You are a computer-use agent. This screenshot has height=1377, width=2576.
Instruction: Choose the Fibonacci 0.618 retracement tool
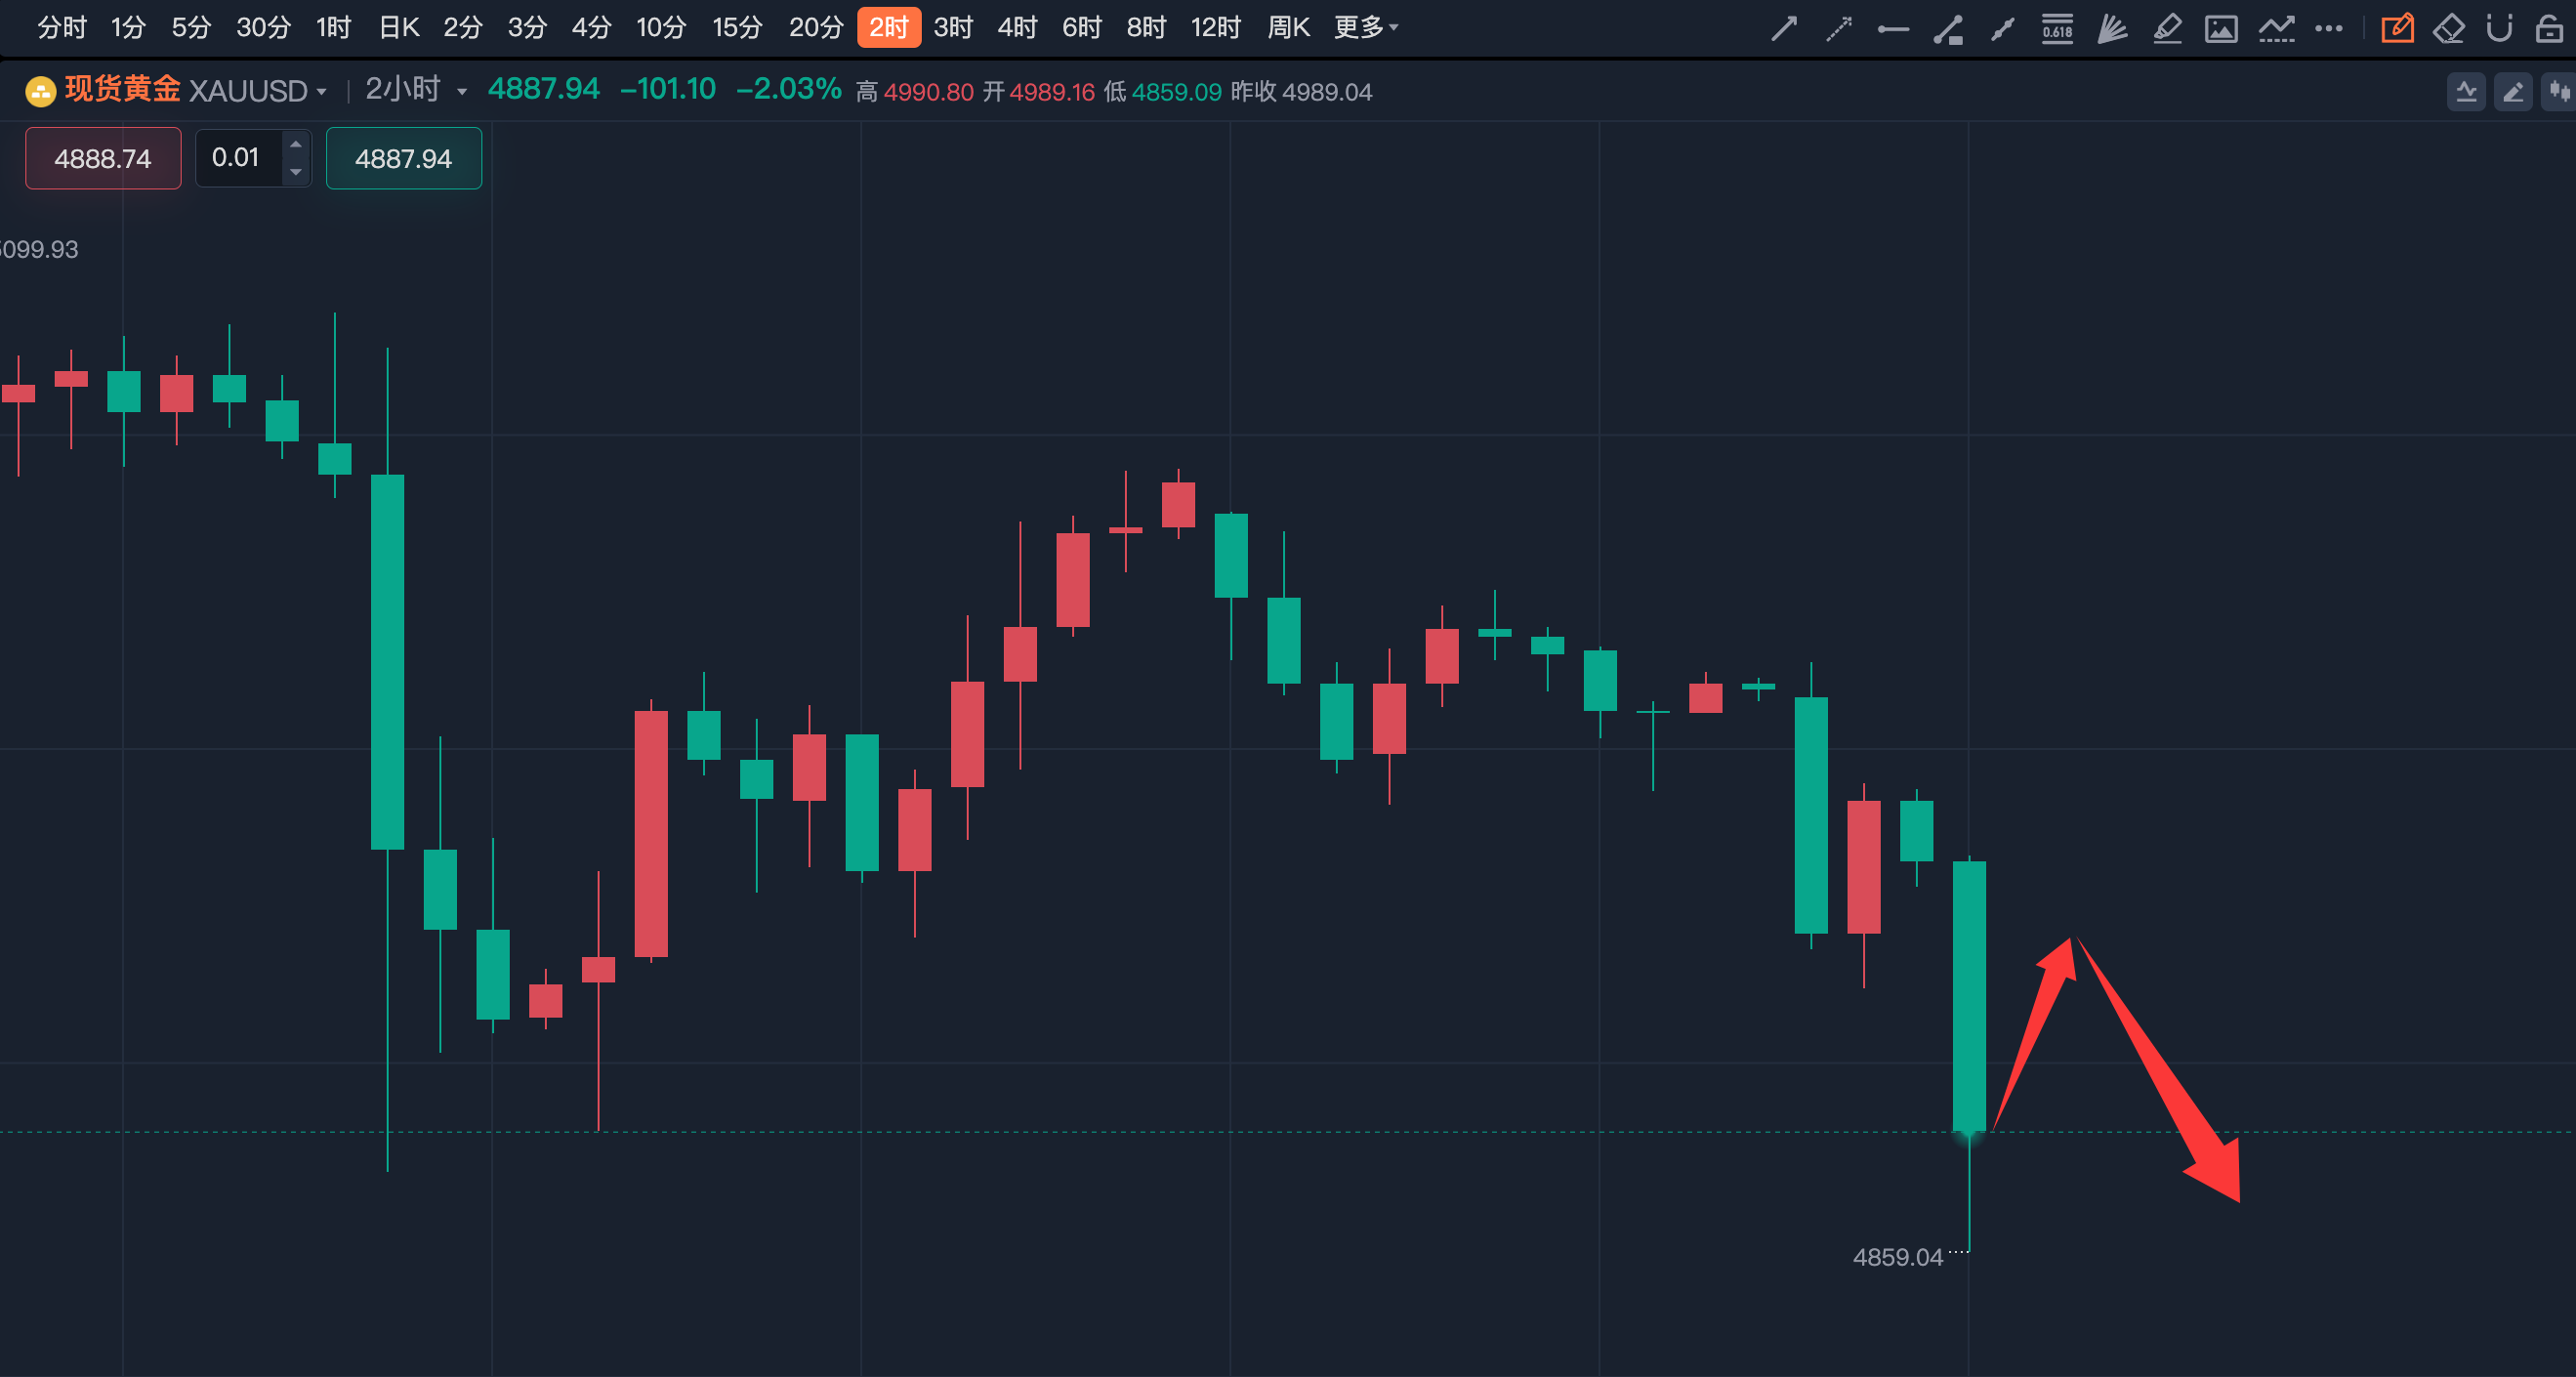(x=2057, y=28)
